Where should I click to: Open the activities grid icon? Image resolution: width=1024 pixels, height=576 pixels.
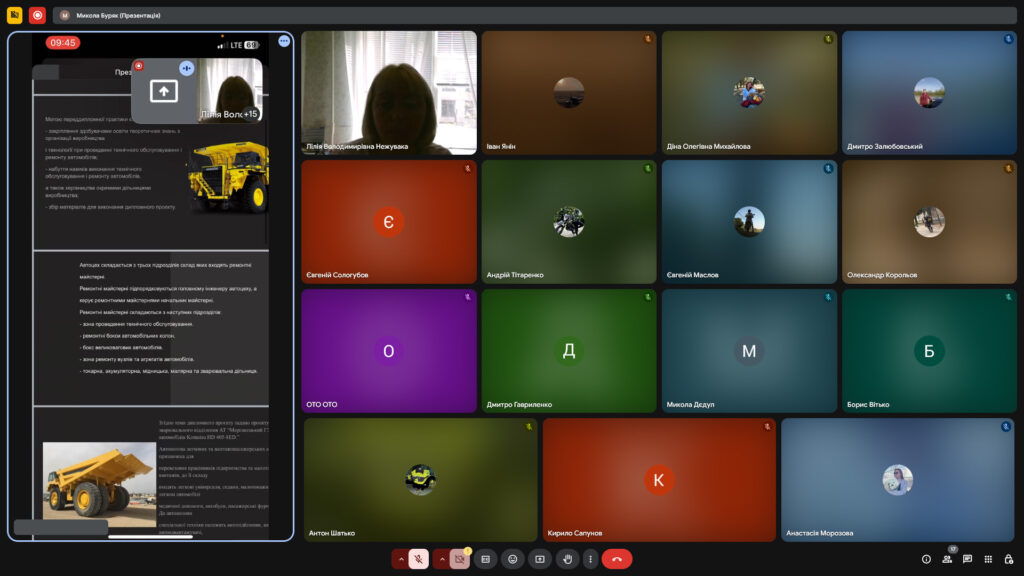[x=988, y=559]
